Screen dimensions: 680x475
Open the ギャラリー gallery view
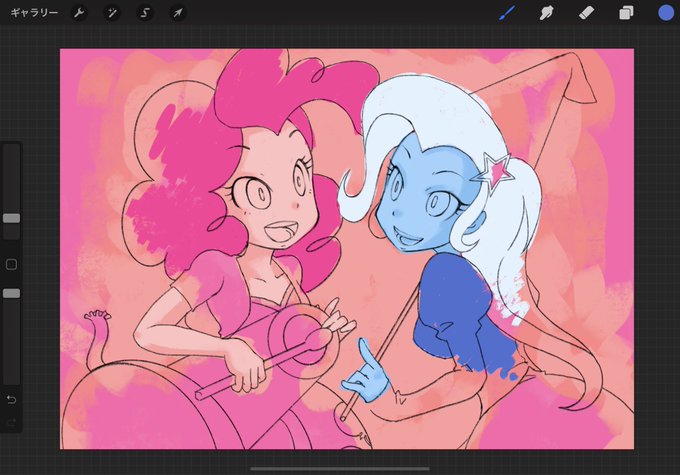34,13
